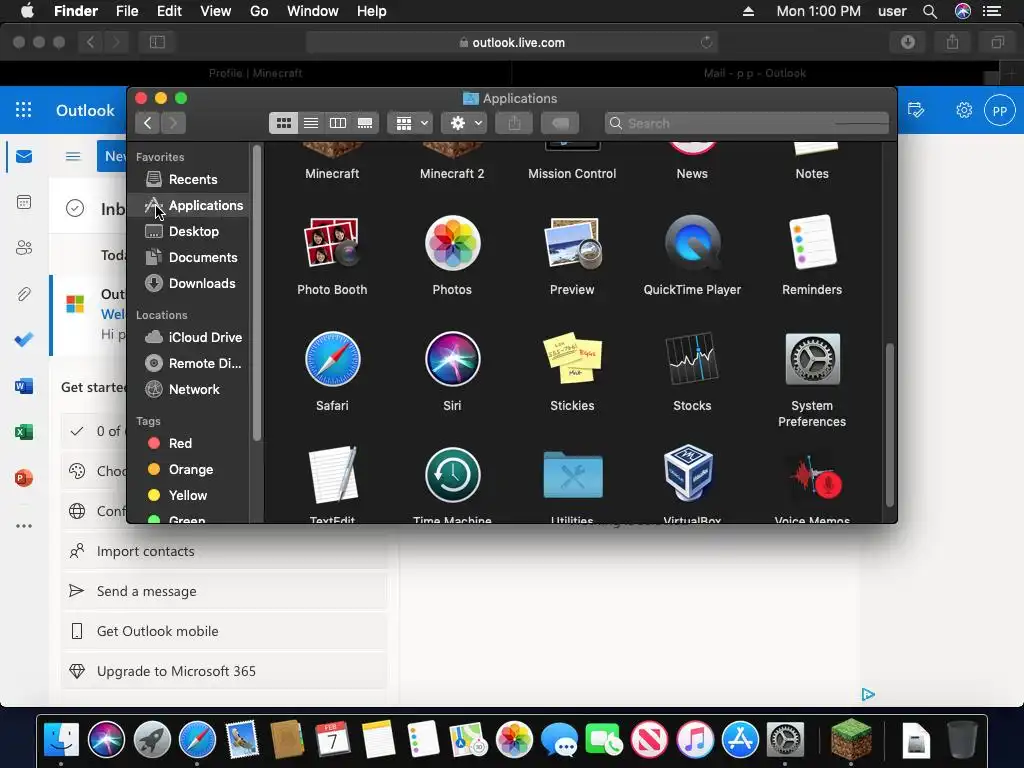Open Word from the Outlook sidebar

coord(24,386)
